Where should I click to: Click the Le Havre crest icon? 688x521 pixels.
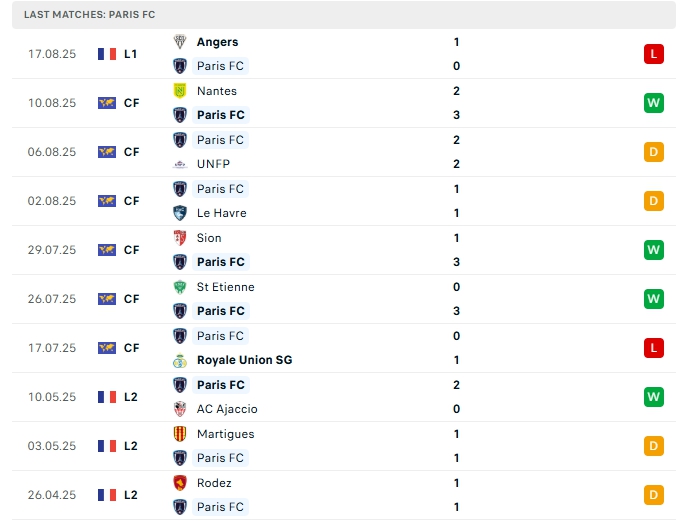180,213
